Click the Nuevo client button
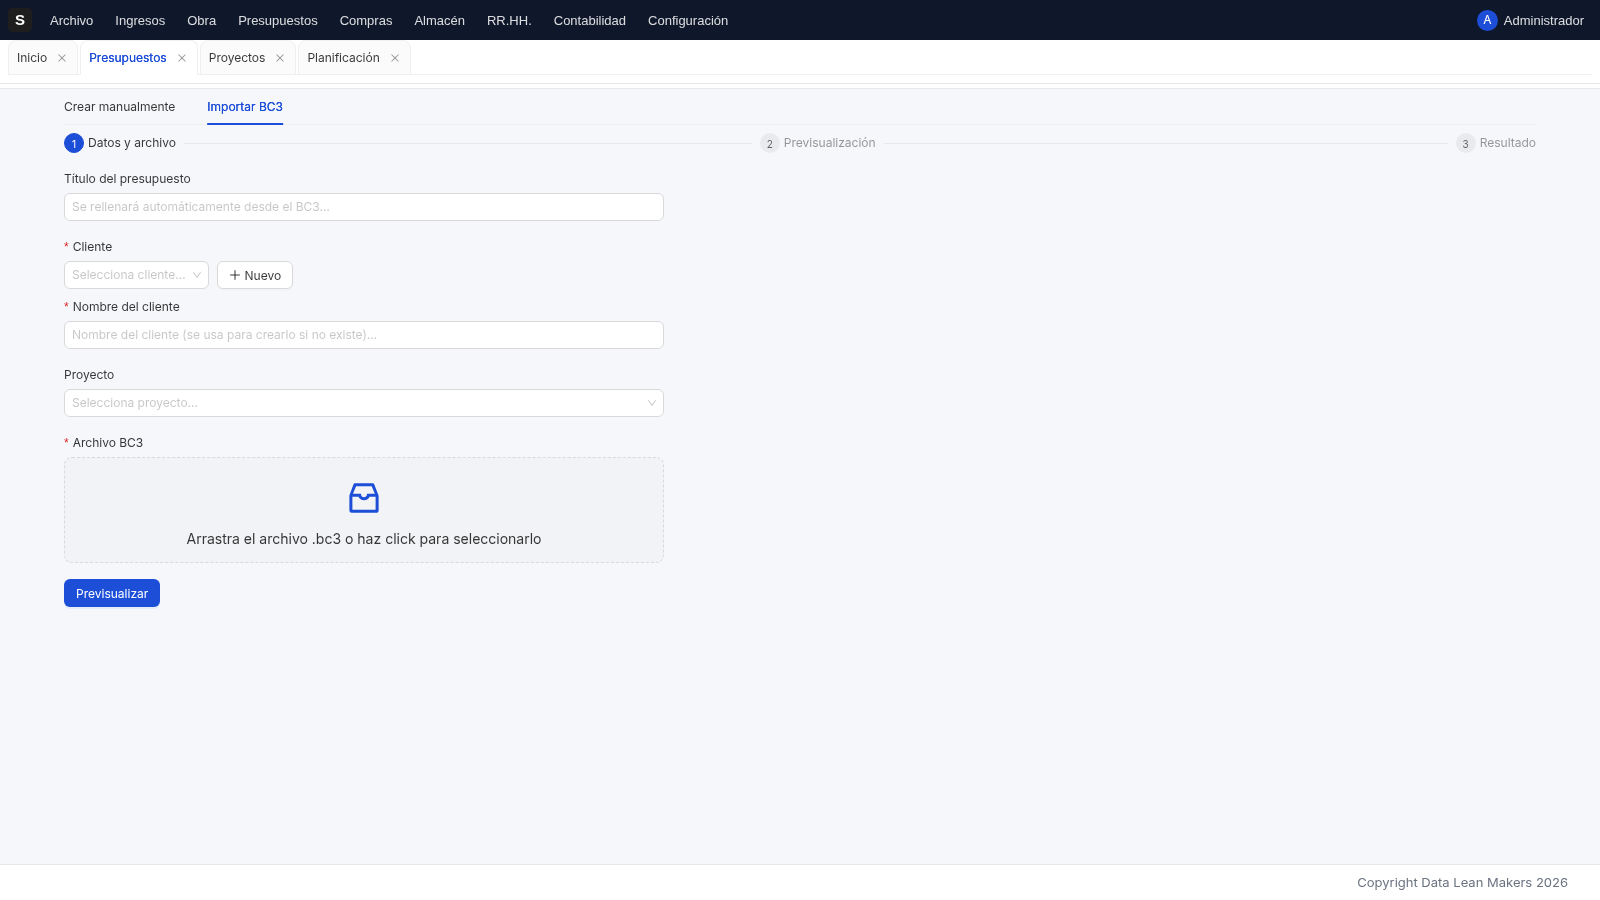The height and width of the screenshot is (900, 1600). (255, 275)
